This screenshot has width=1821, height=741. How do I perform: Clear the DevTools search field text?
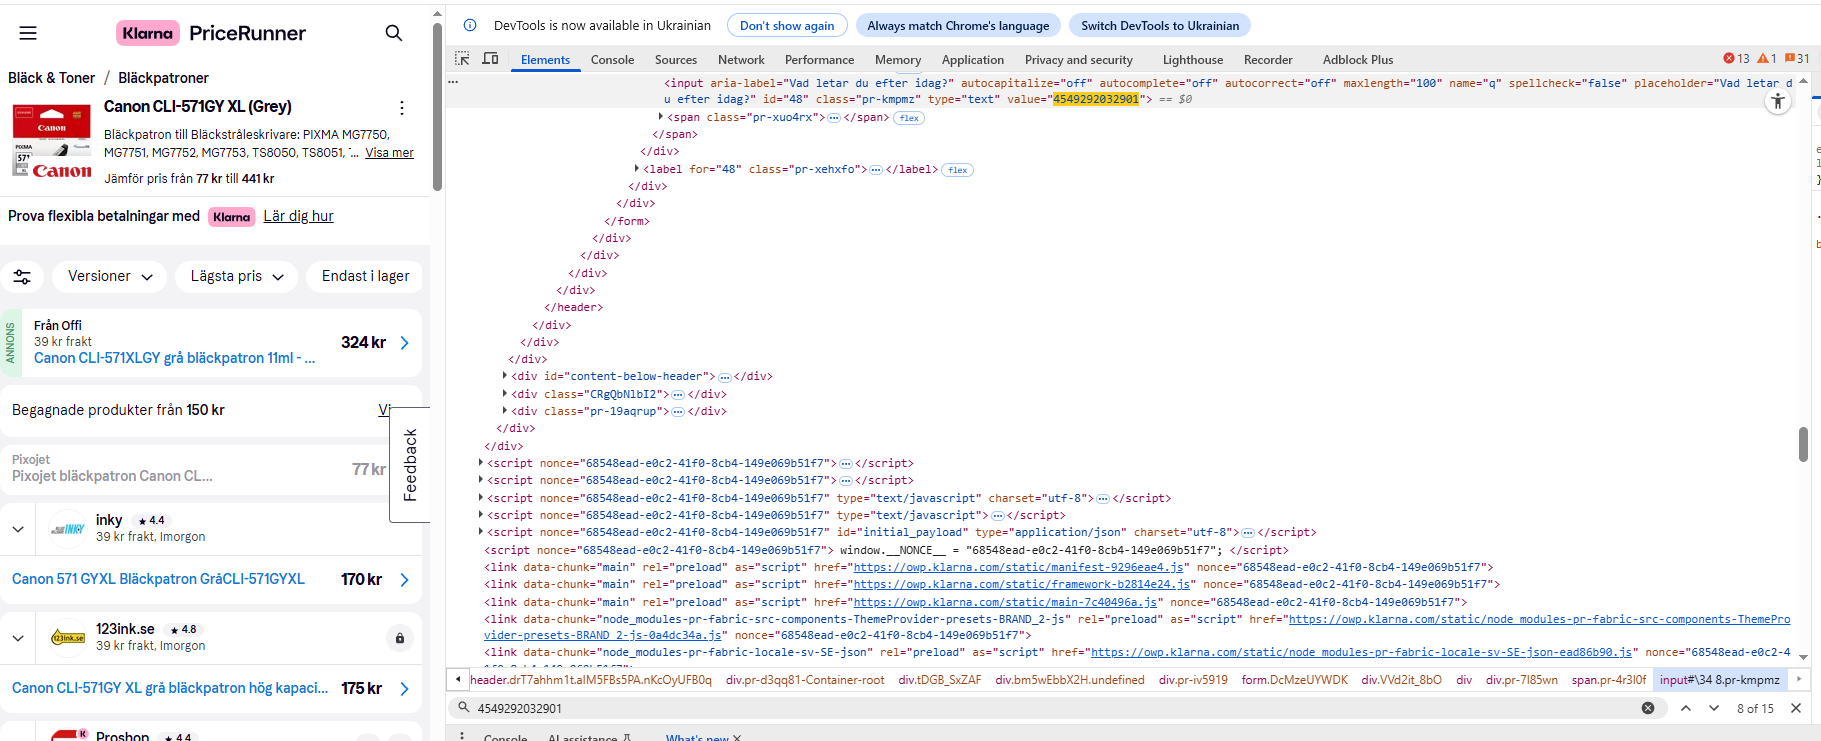click(x=1648, y=708)
